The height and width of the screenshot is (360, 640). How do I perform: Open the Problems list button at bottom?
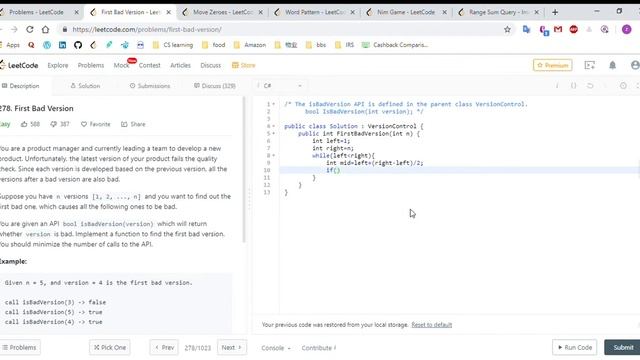point(20,348)
